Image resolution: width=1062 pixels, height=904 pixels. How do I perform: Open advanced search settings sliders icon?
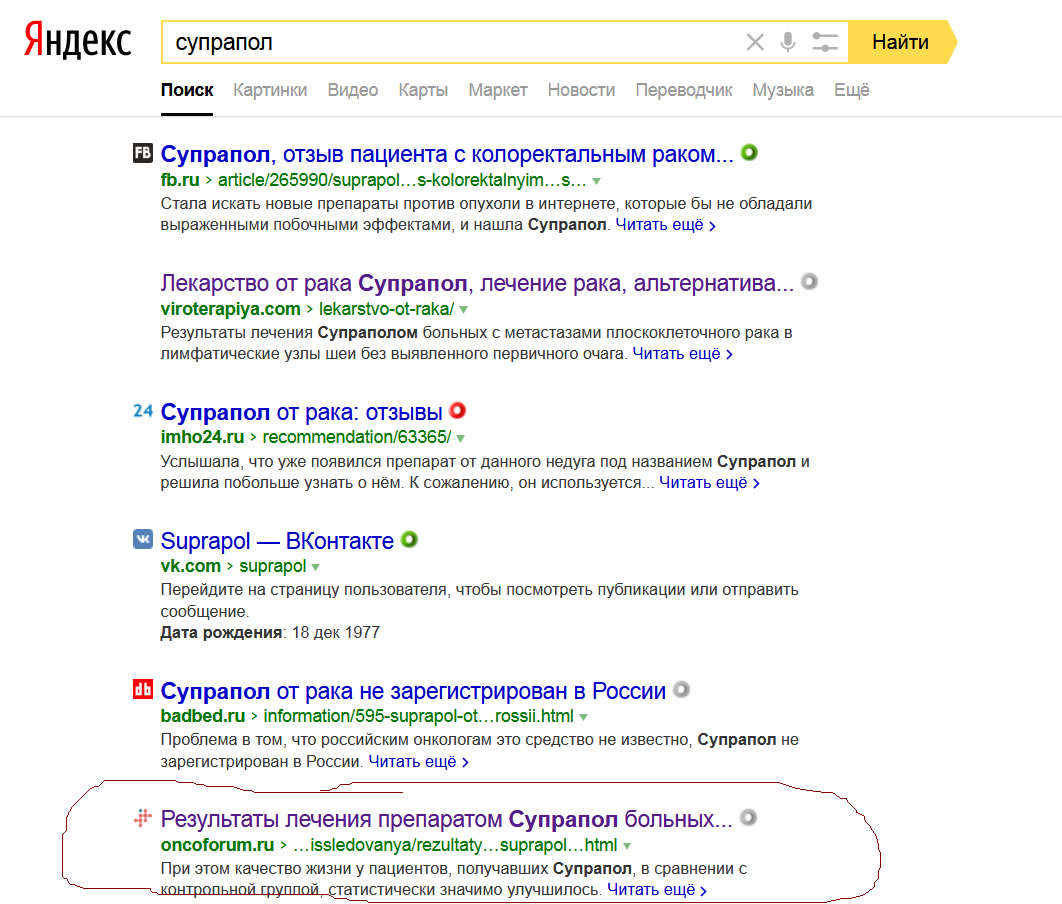click(825, 42)
